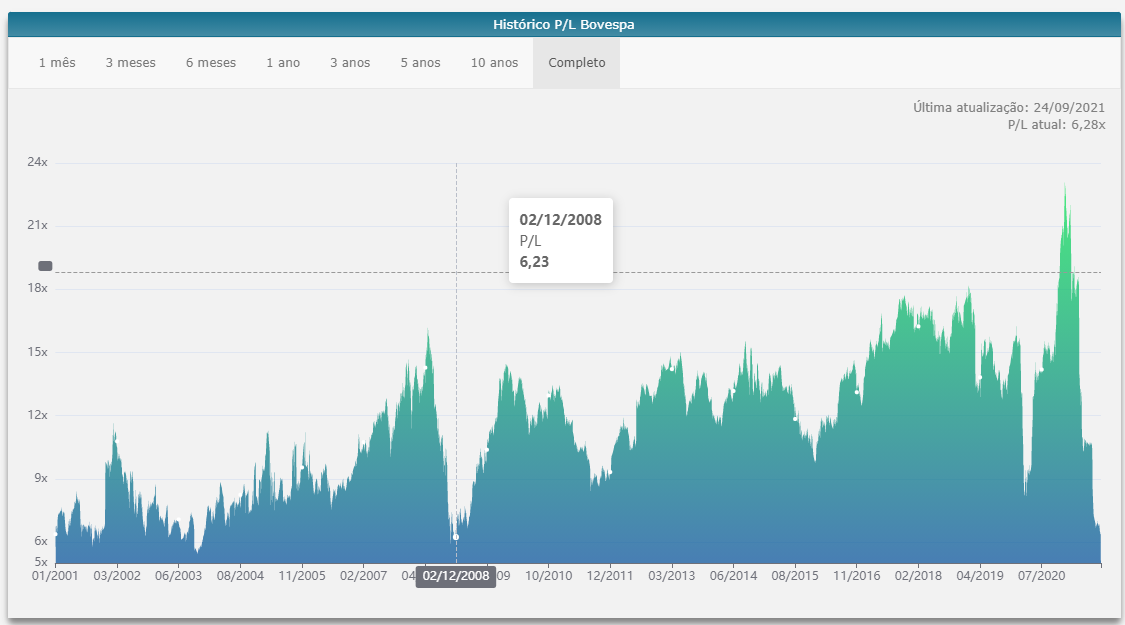Select the 5 anos range tab

click(420, 63)
